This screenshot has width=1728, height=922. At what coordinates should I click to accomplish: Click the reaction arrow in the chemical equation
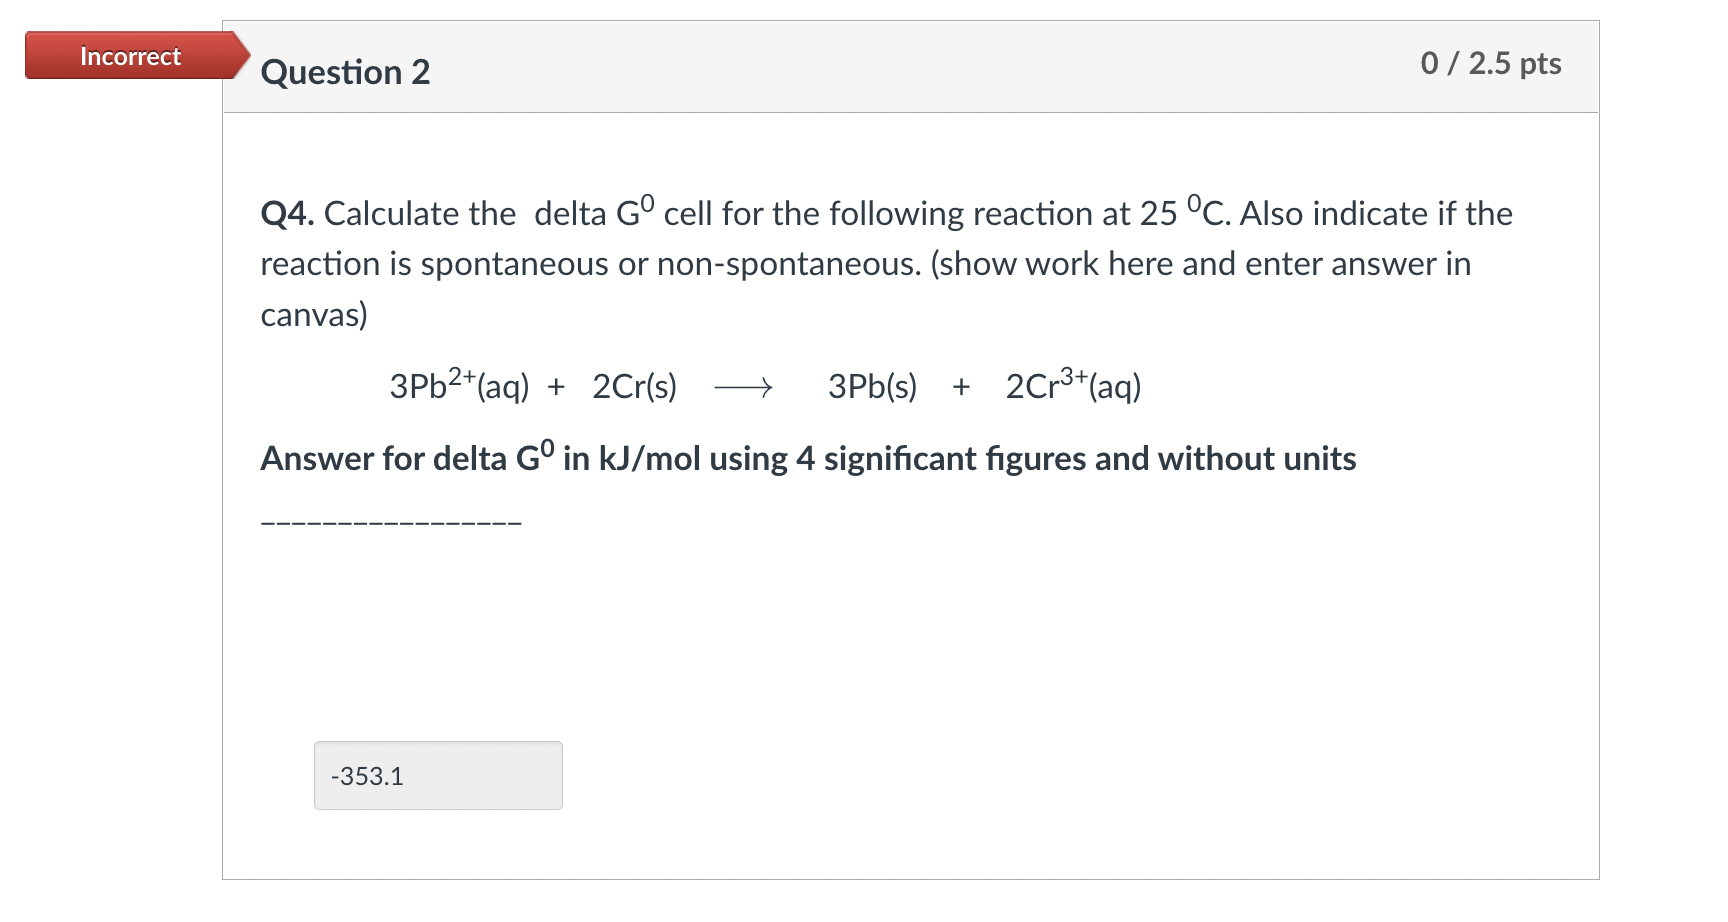[745, 388]
